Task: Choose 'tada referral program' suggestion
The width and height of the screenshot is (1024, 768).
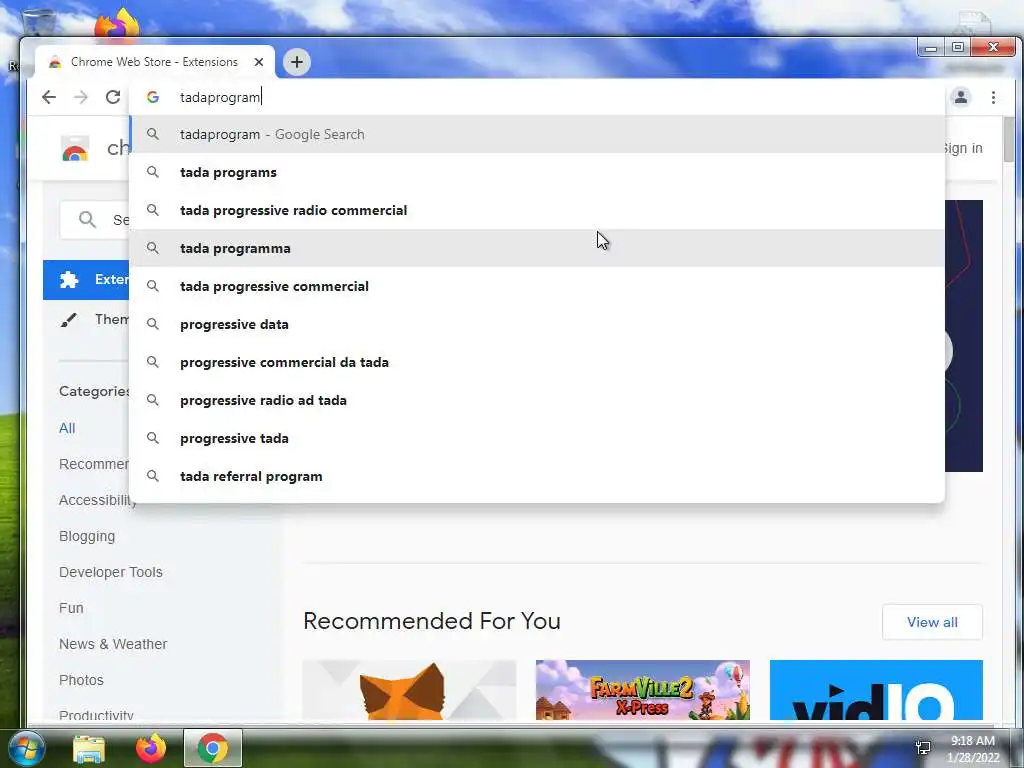Action: [x=537, y=476]
